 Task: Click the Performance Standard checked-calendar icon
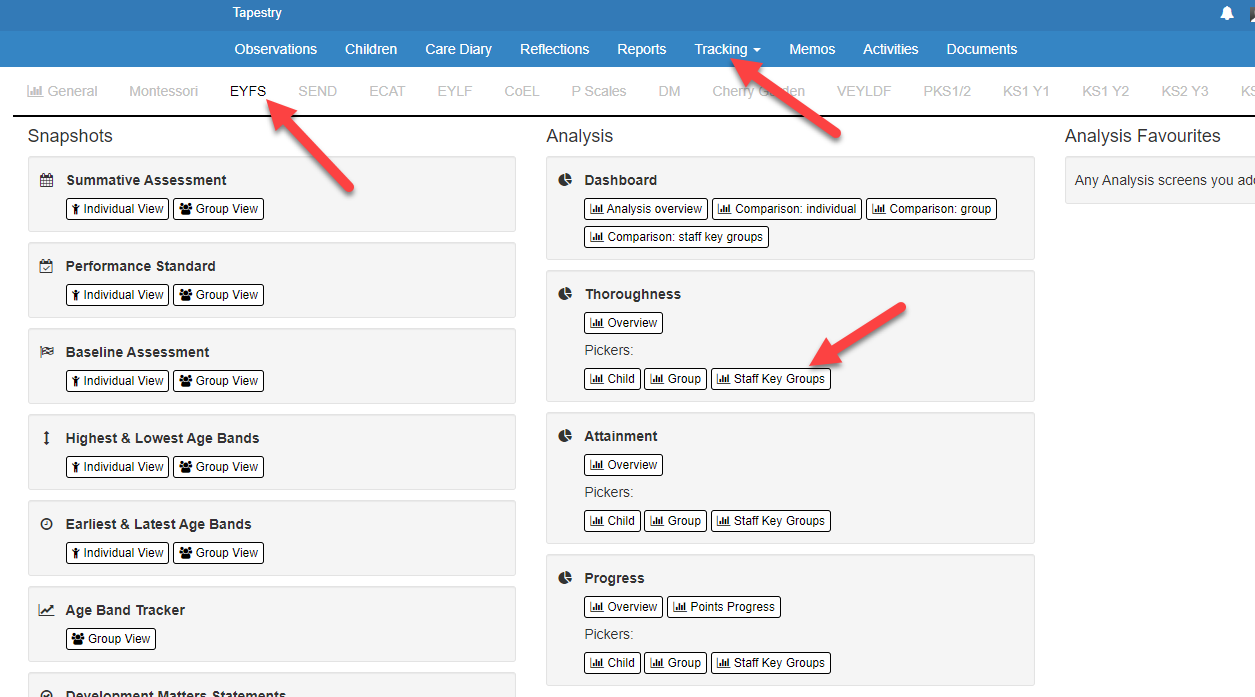click(x=46, y=266)
